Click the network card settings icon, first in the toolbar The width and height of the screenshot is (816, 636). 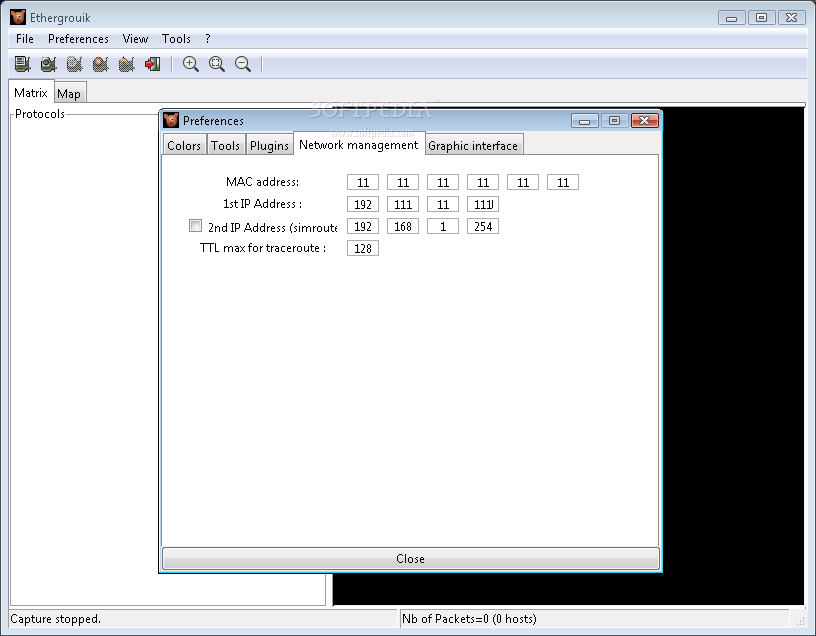22,64
